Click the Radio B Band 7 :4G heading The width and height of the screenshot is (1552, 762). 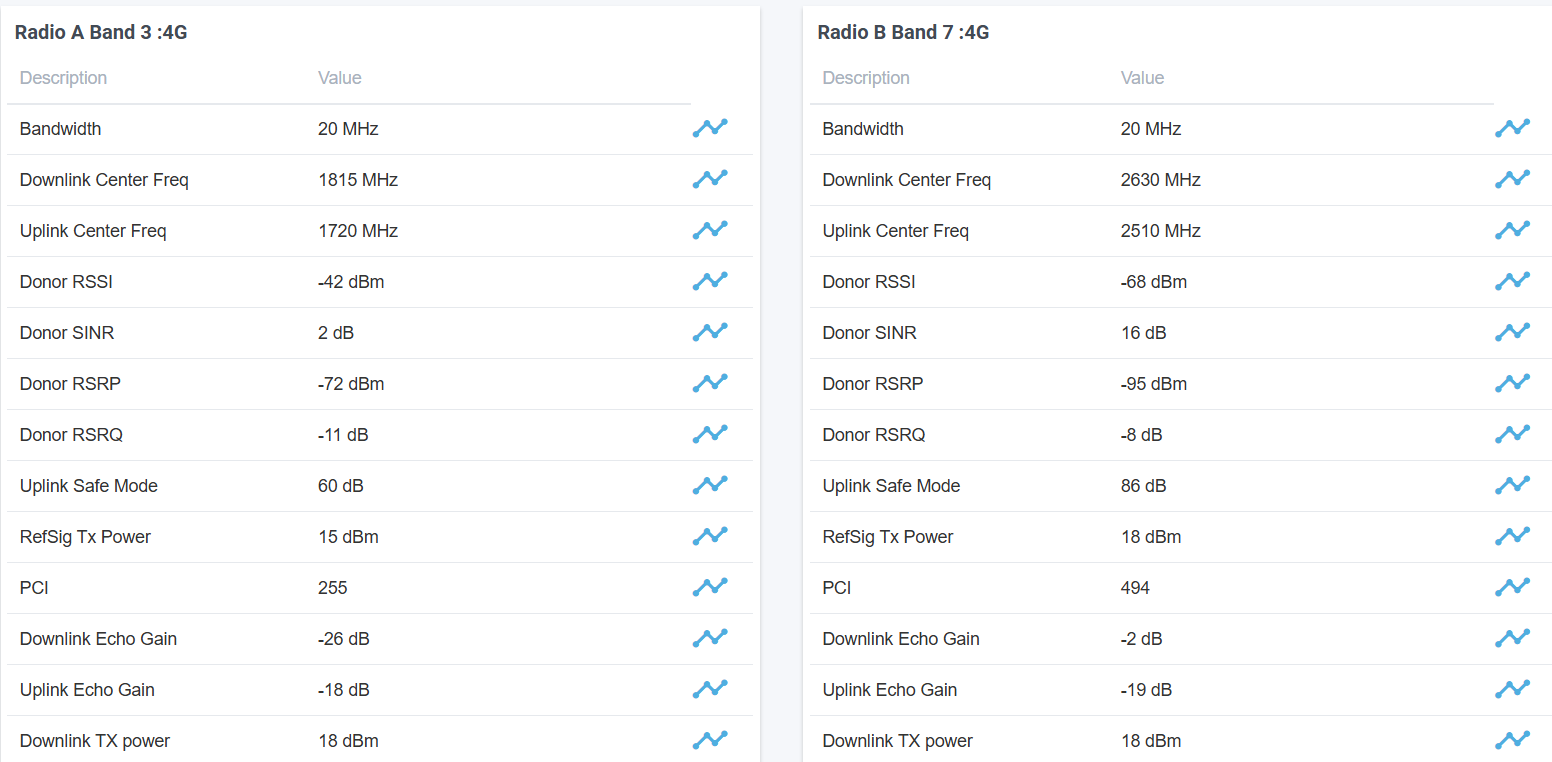coord(903,32)
